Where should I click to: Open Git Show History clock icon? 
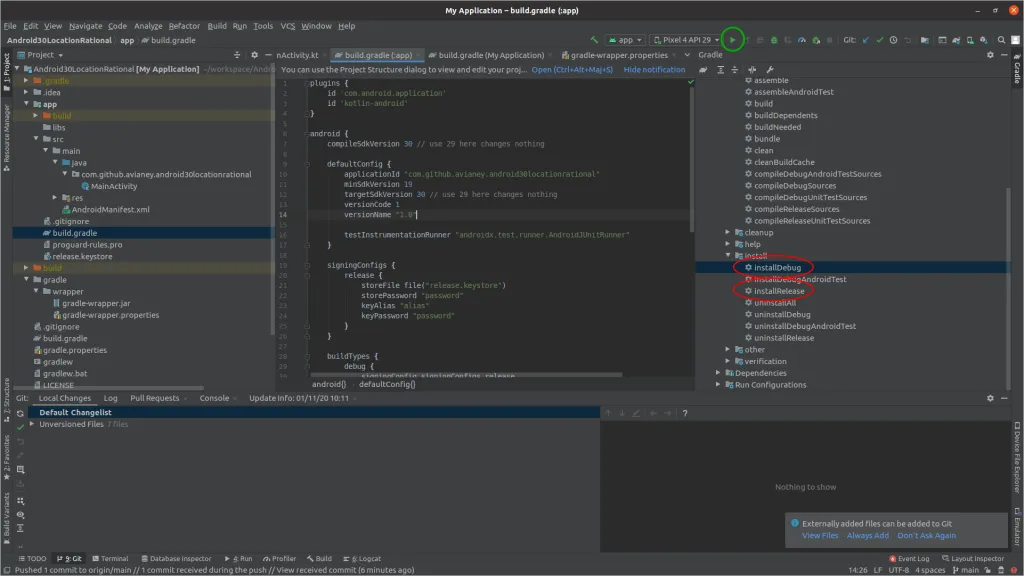pyautogui.click(x=893, y=40)
